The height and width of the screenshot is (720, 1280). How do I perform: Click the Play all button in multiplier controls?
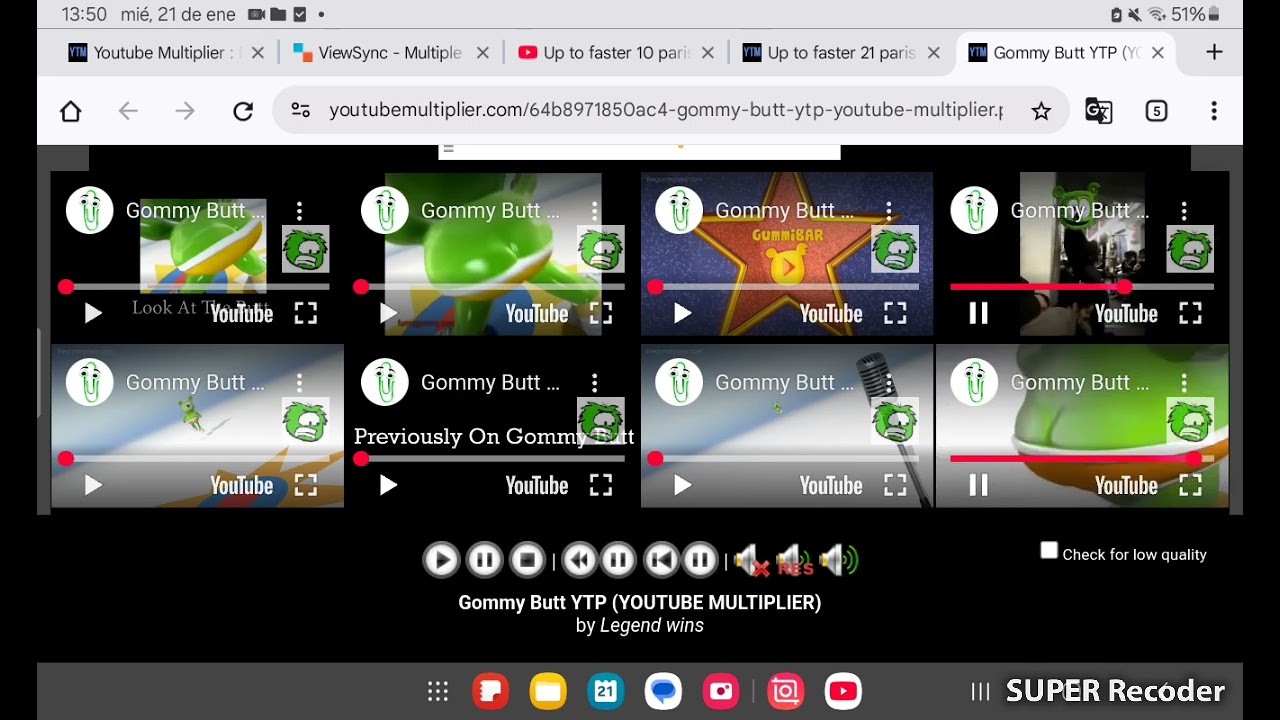(441, 560)
